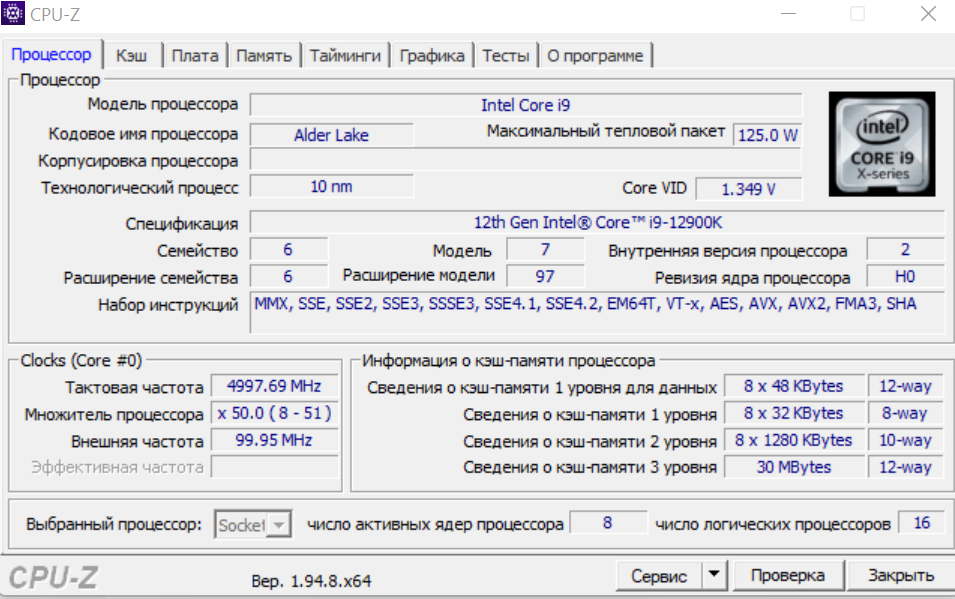Screen dimensions: 955x599
Task: Click the 8 x 48 KBytes L1 data cache value
Action: pyautogui.click(x=794, y=386)
